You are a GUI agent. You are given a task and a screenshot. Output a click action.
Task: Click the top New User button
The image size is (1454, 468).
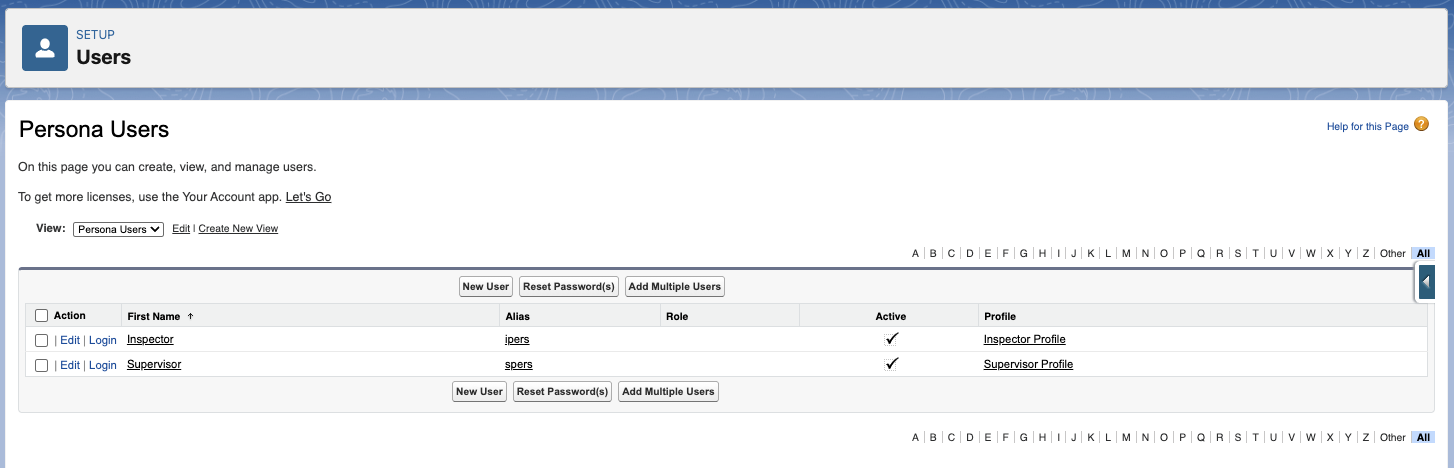coord(486,287)
